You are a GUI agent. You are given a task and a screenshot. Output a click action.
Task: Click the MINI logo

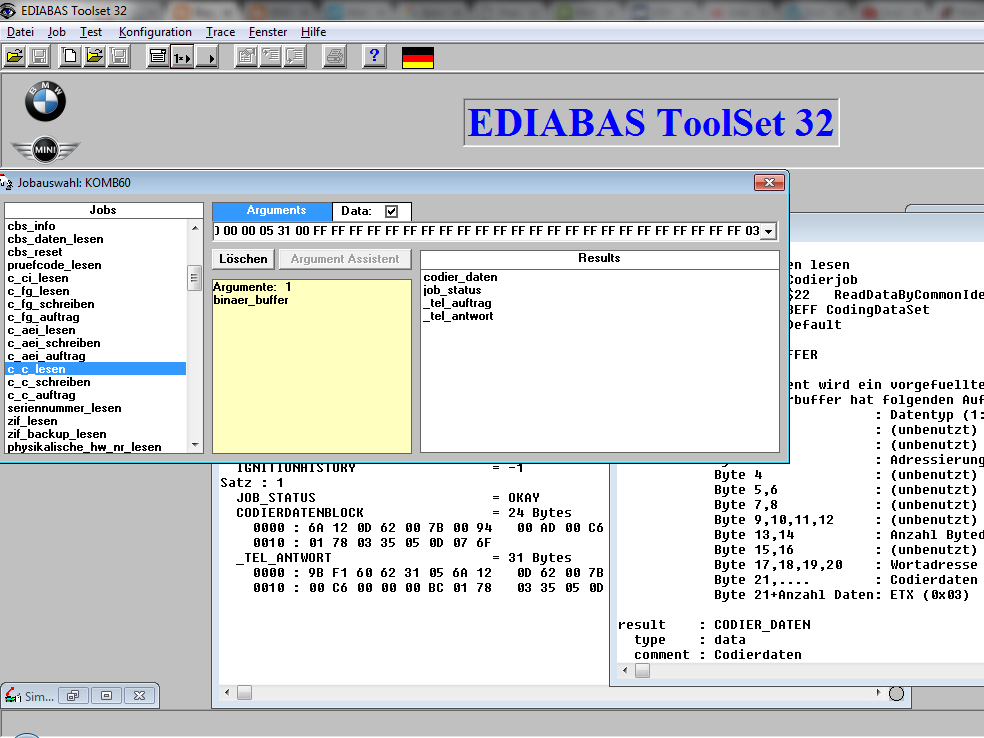pyautogui.click(x=45, y=150)
